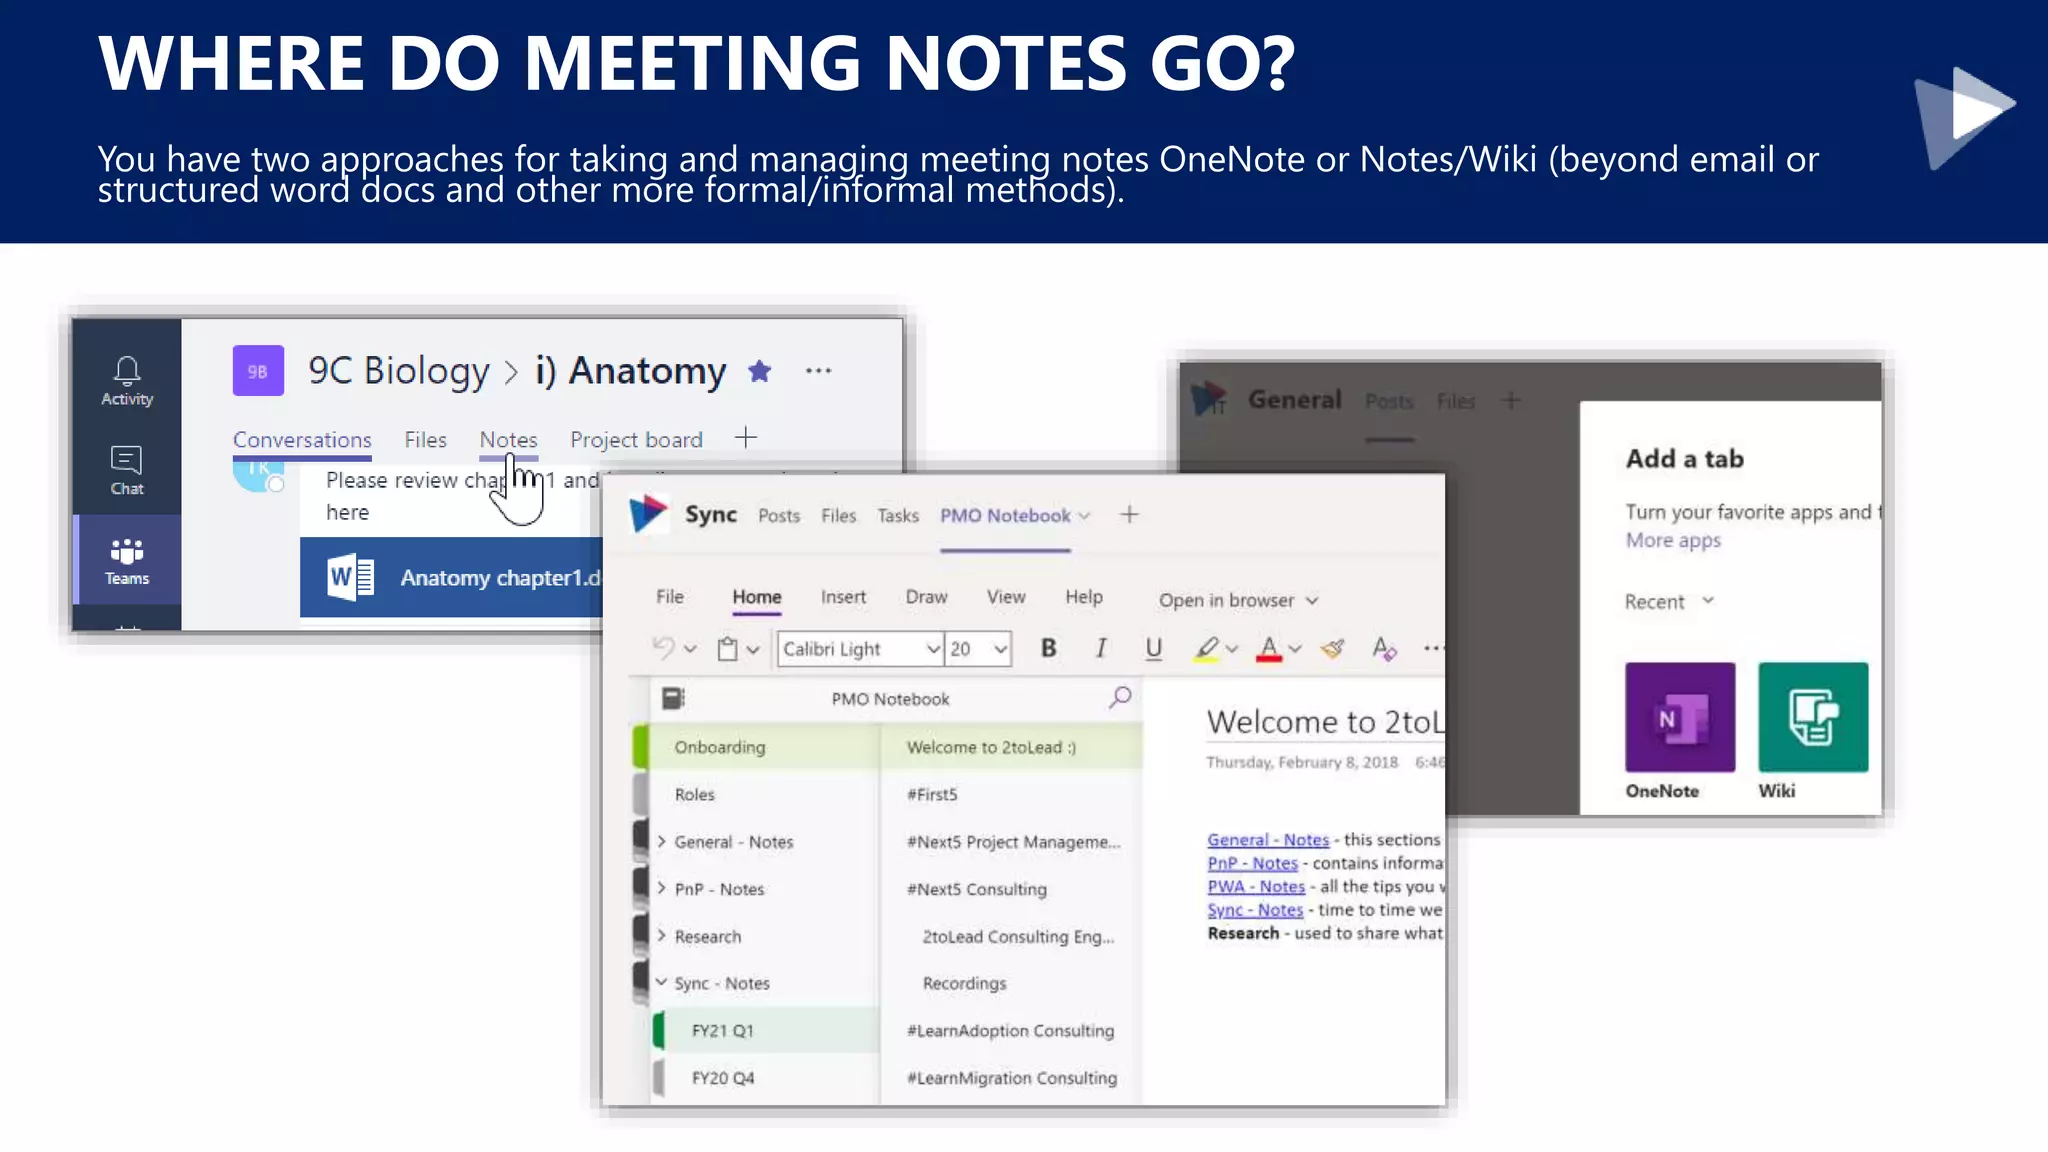Add a tab to the Sync channel
This screenshot has height=1152, width=2048.
click(x=1129, y=514)
